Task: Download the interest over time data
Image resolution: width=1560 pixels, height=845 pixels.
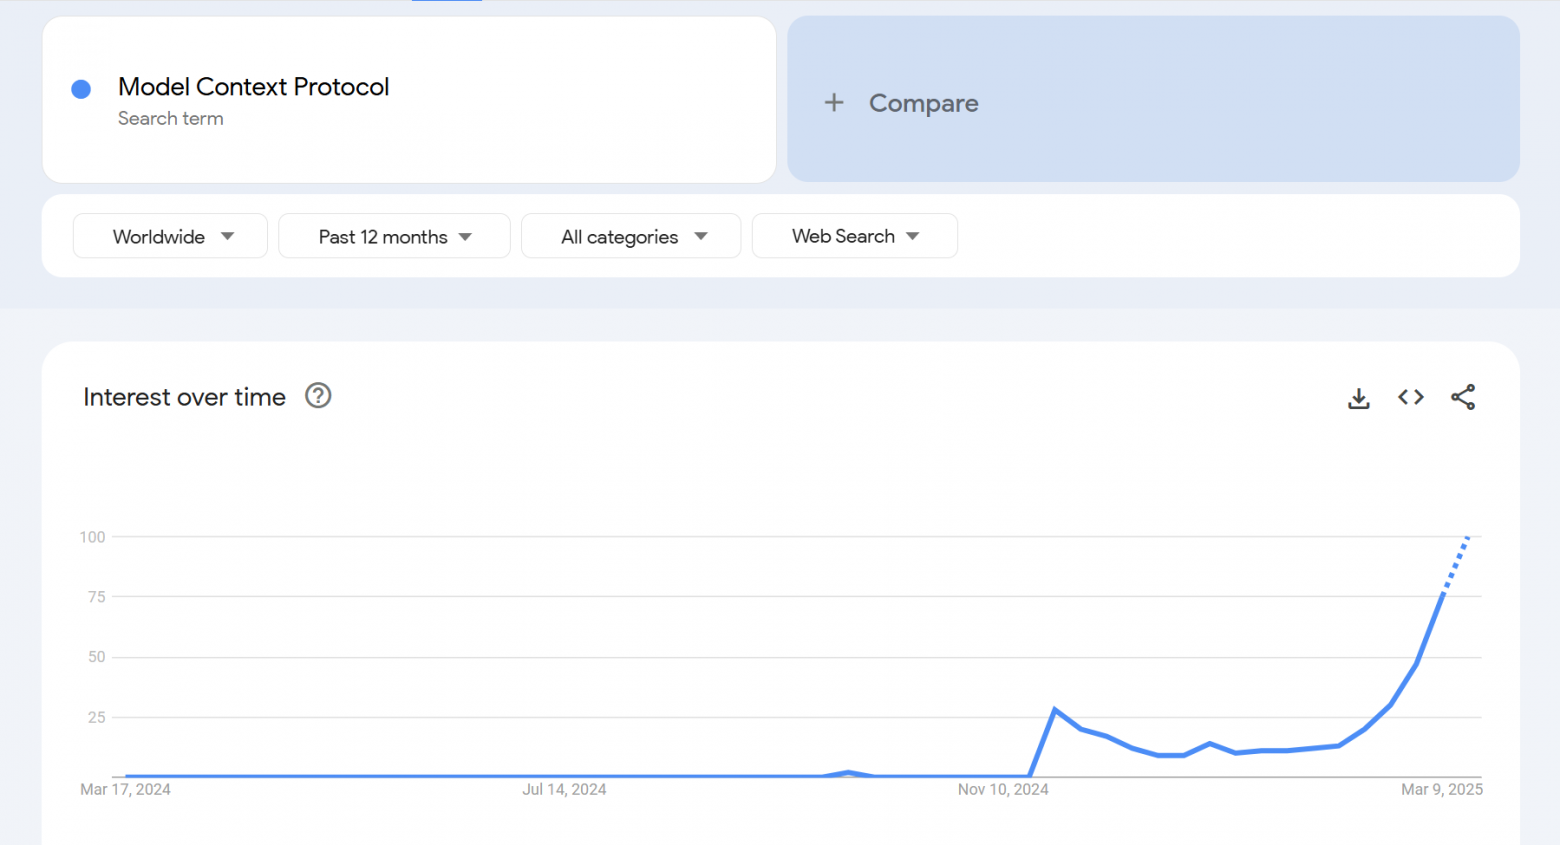Action: pyautogui.click(x=1358, y=398)
